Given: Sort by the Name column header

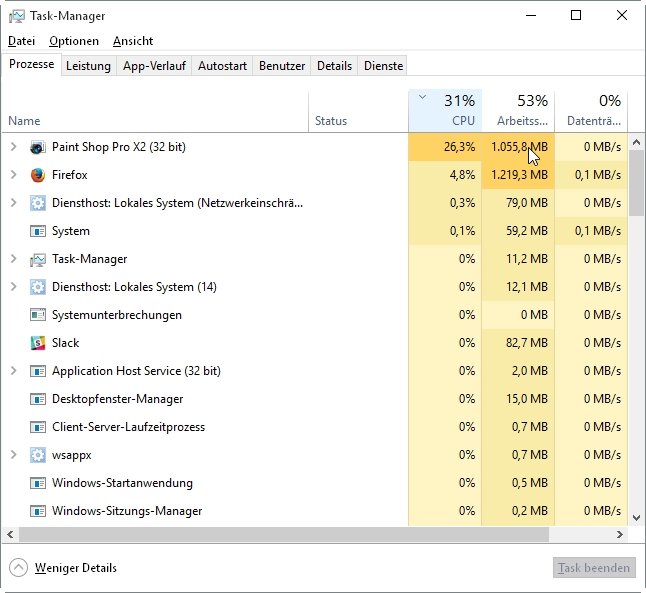Looking at the screenshot, I should click(155, 111).
